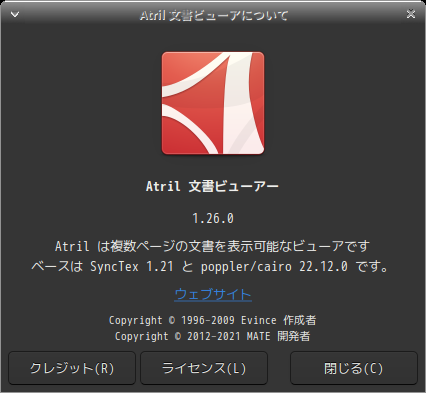Click the titlebar text Atril 文書ビューアについて
The height and width of the screenshot is (393, 426).
click(x=214, y=15)
